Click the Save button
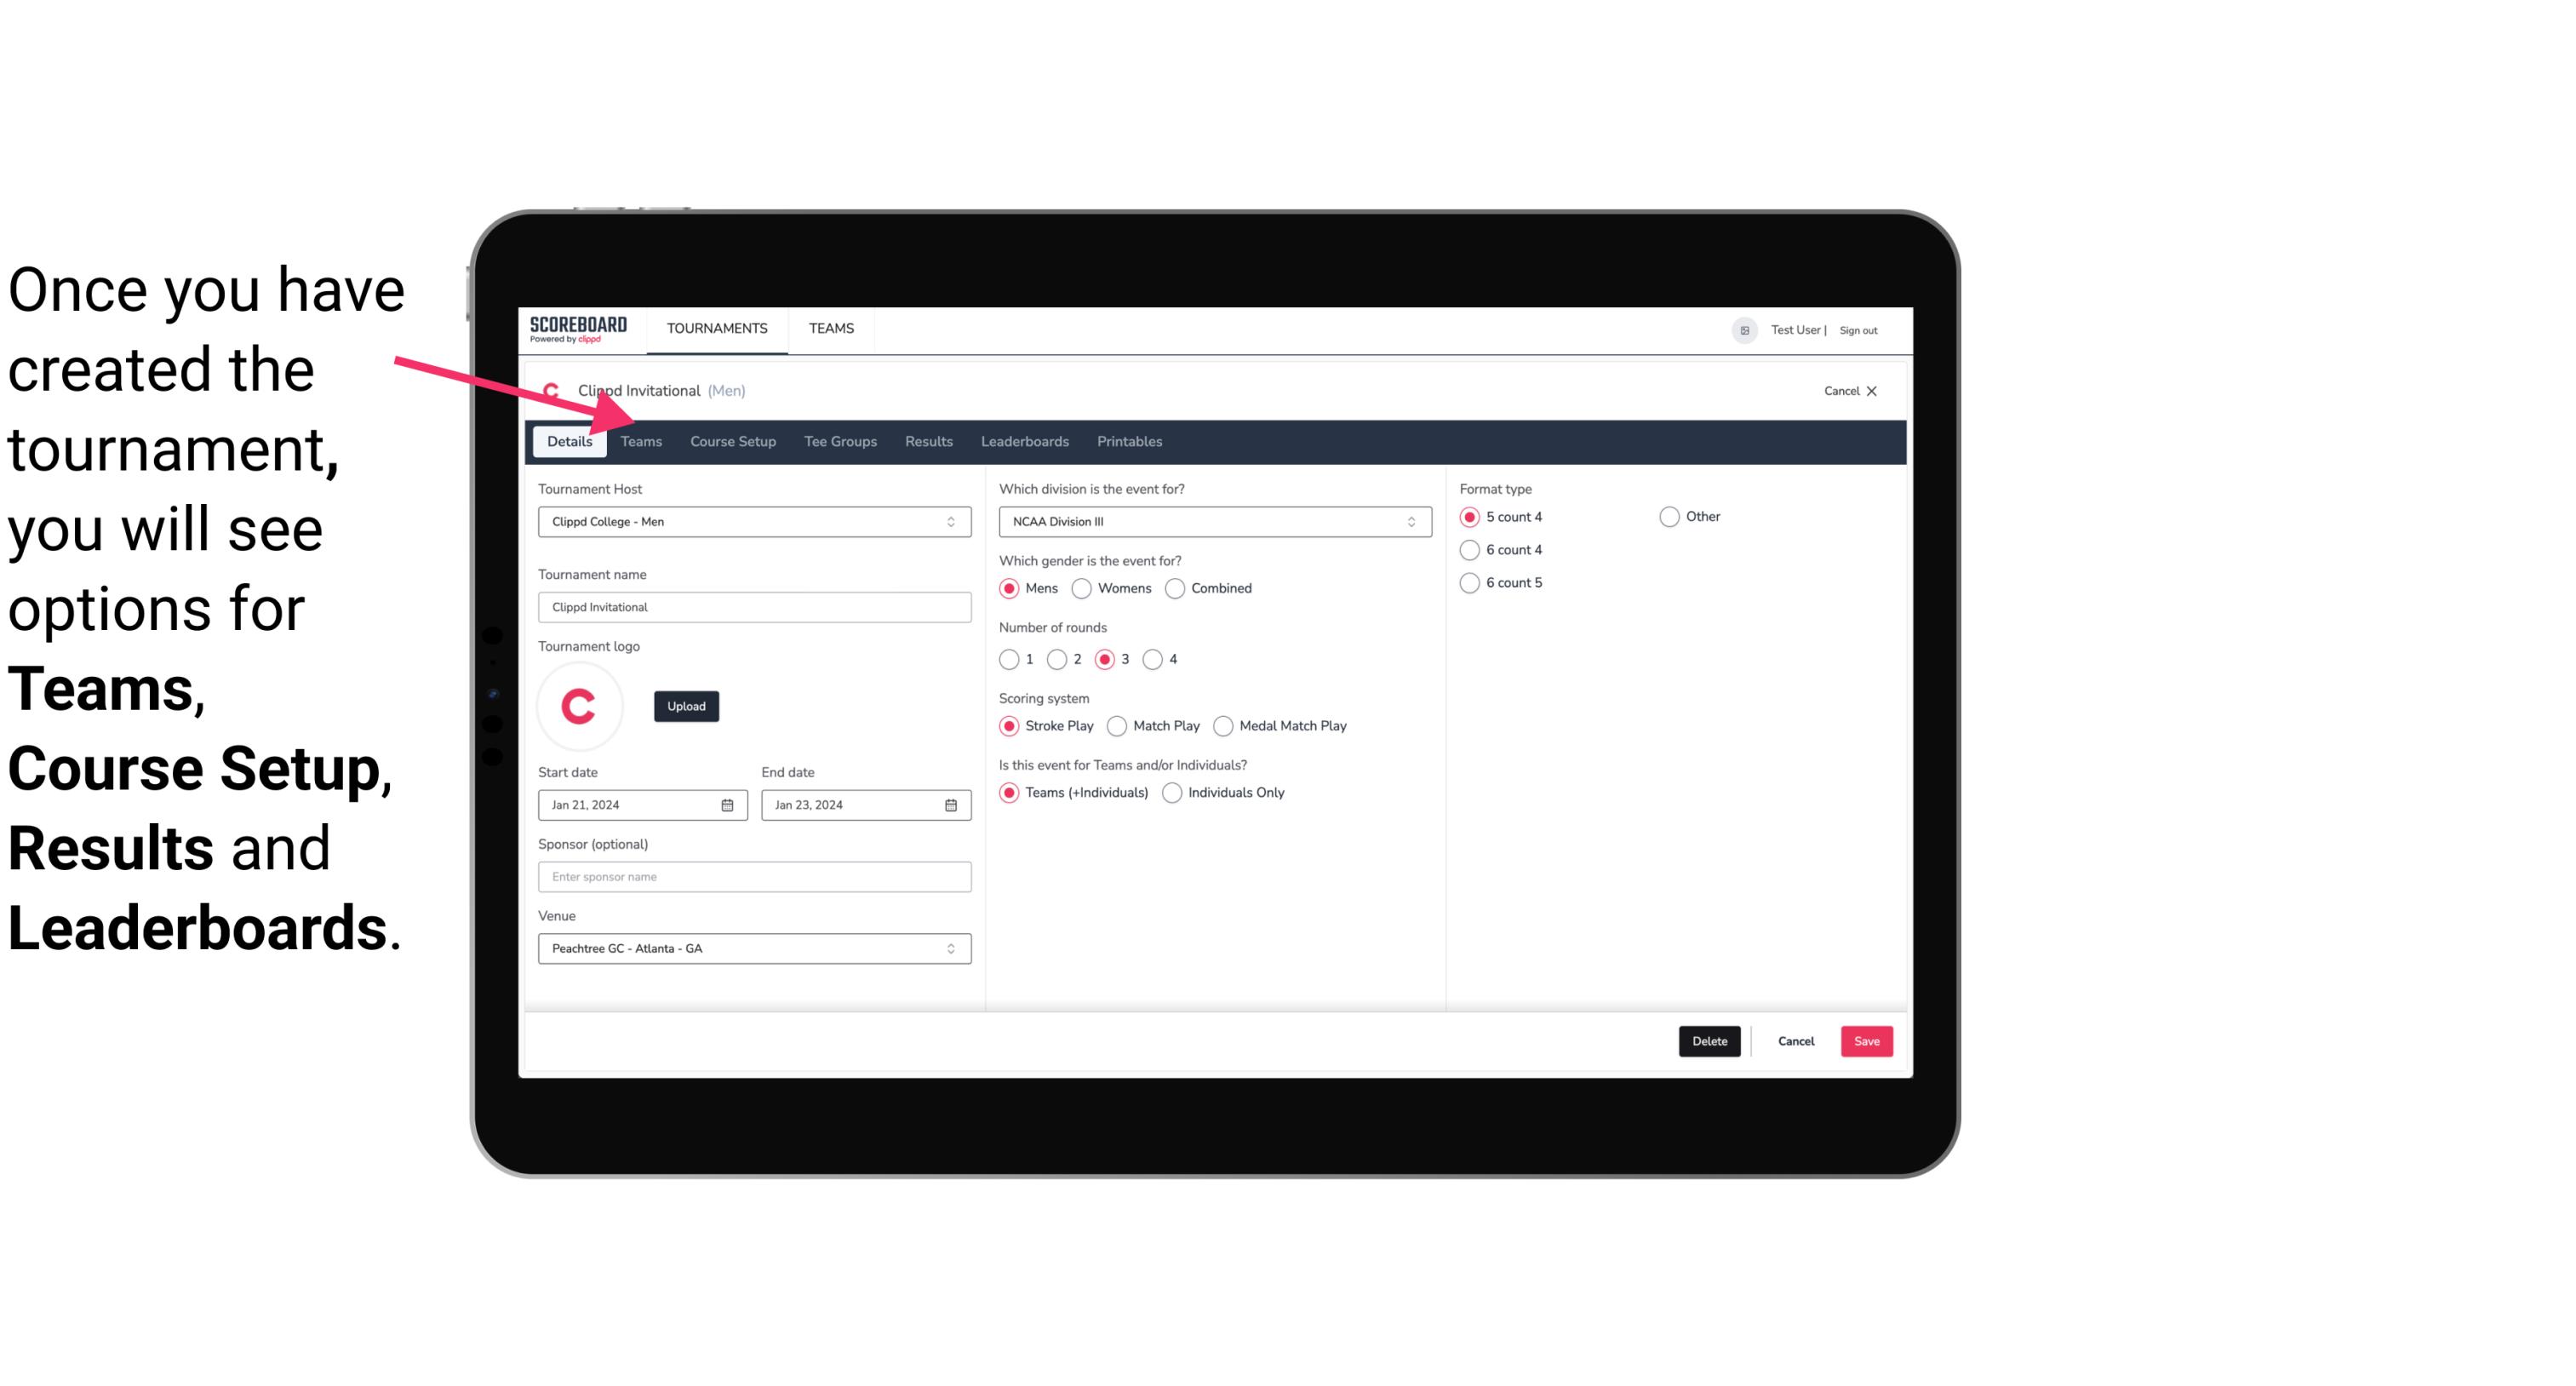Viewport: 2576px width, 1386px height. (1864, 1041)
